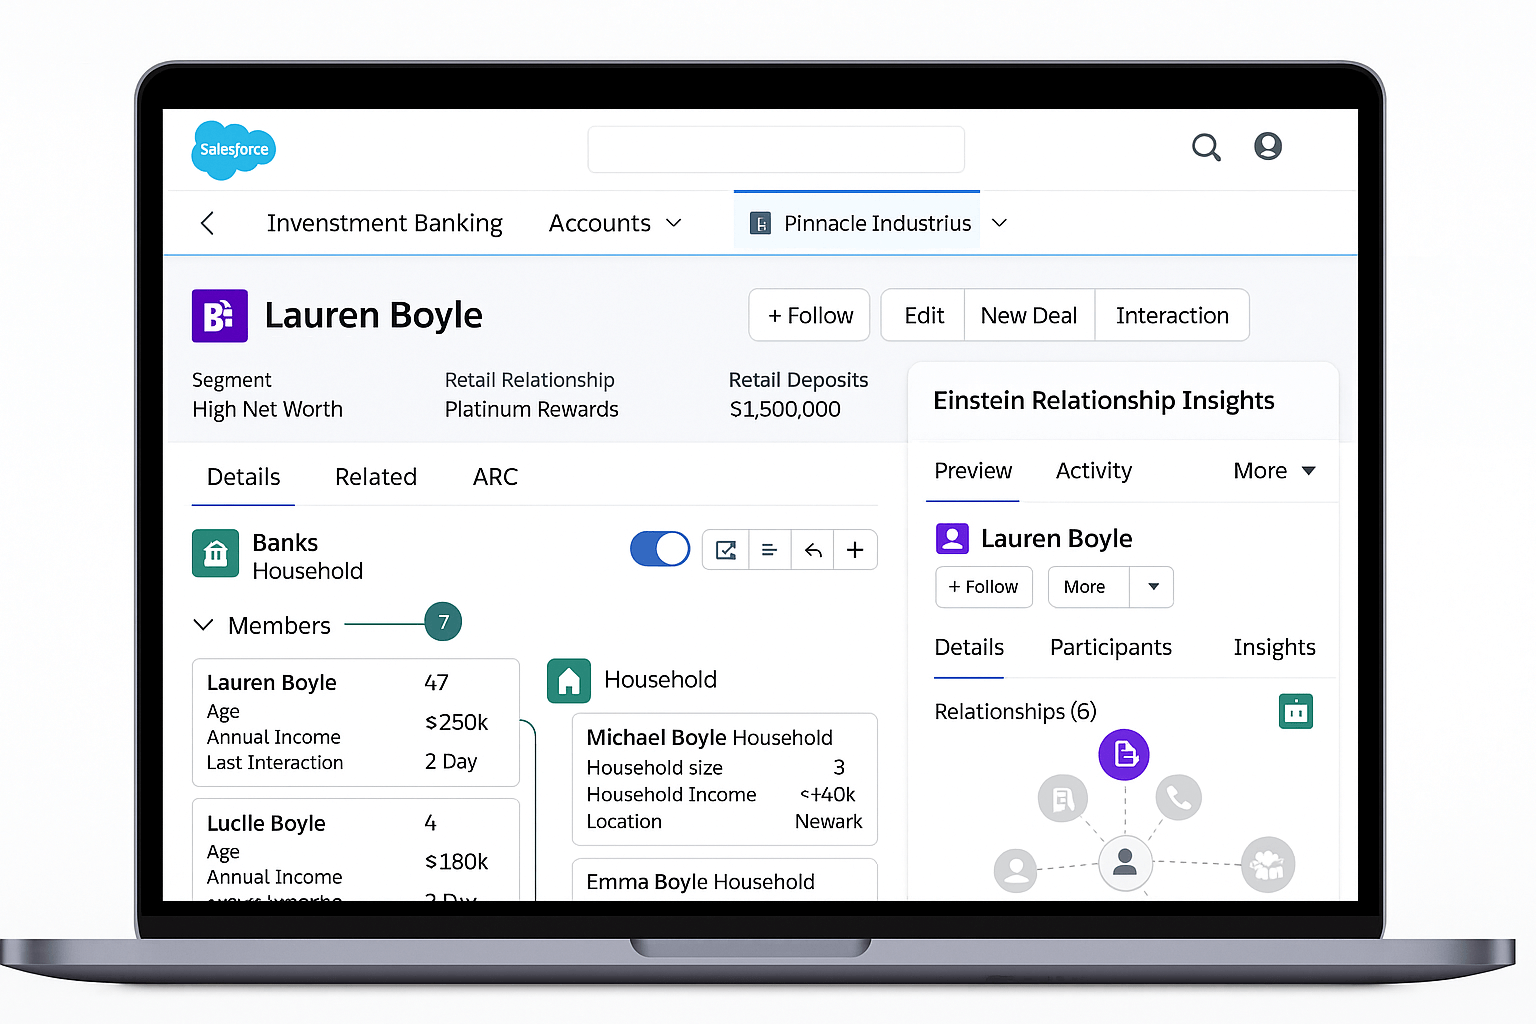The height and width of the screenshot is (1024, 1536).
Task: Switch to the ARC tab
Action: [495, 477]
